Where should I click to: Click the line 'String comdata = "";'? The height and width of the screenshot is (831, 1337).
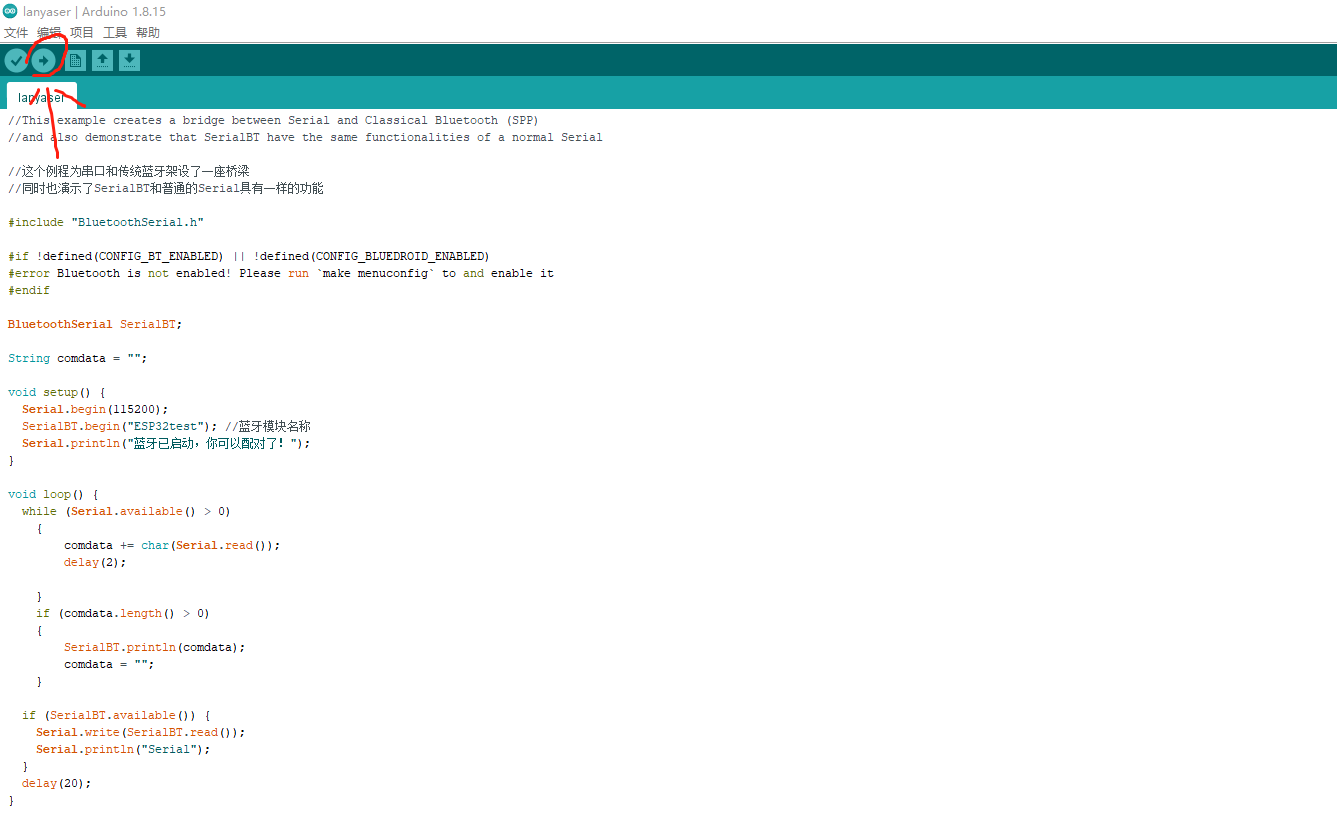click(x=78, y=358)
